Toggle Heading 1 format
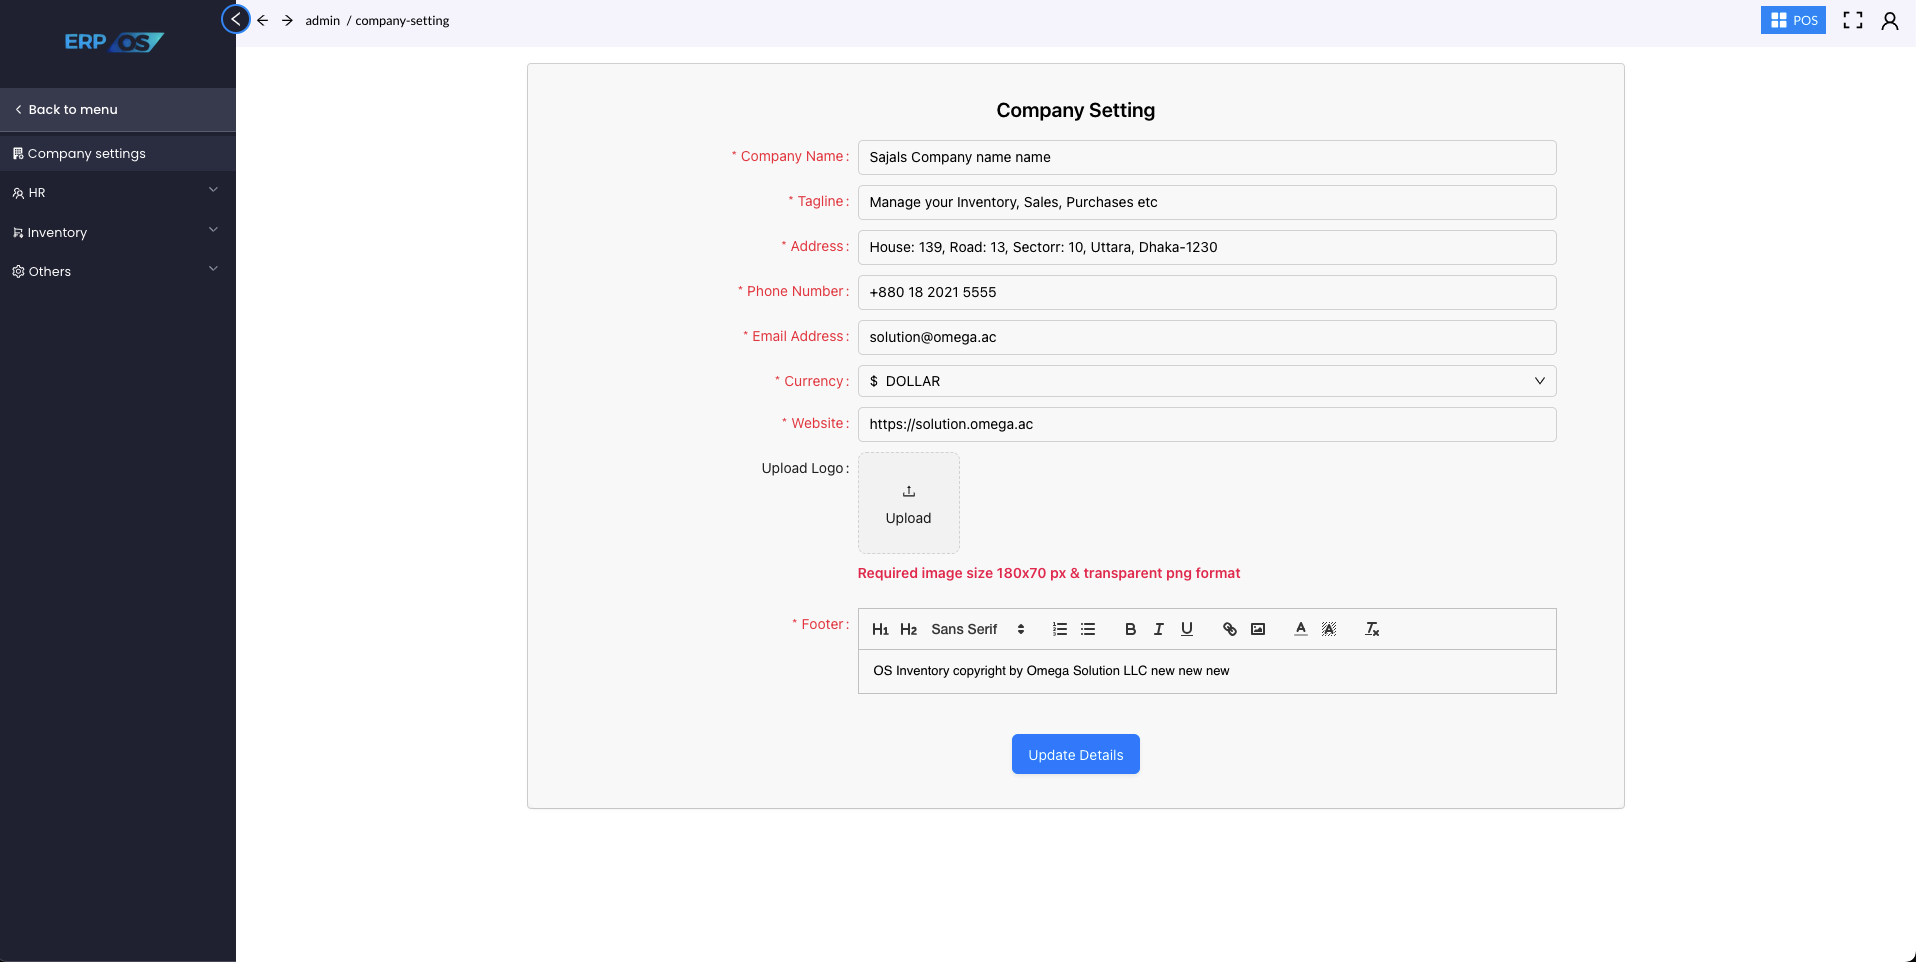The image size is (1916, 962). coord(880,629)
